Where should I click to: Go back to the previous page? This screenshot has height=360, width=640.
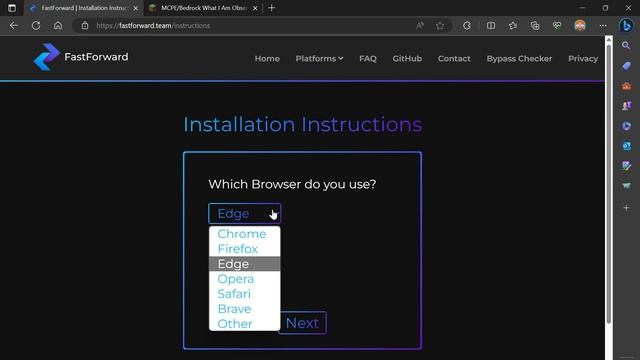click(x=14, y=25)
